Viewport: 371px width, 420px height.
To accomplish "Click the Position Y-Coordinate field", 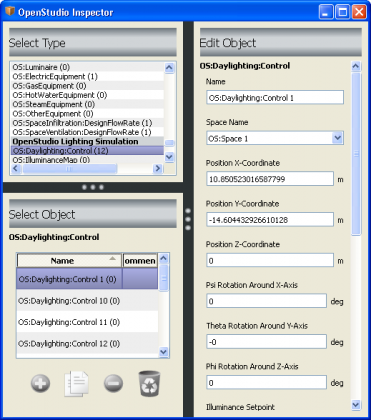I will tap(270, 220).
